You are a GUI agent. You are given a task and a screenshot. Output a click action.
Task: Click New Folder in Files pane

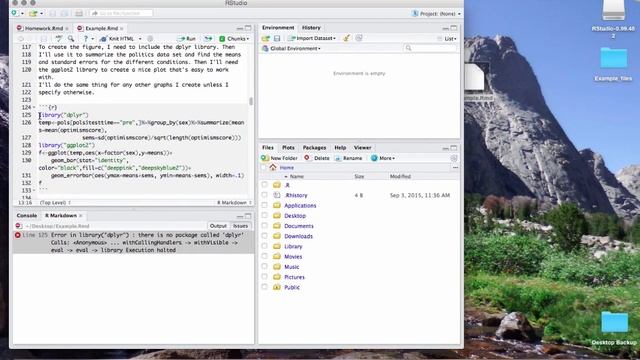pyautogui.click(x=280, y=158)
